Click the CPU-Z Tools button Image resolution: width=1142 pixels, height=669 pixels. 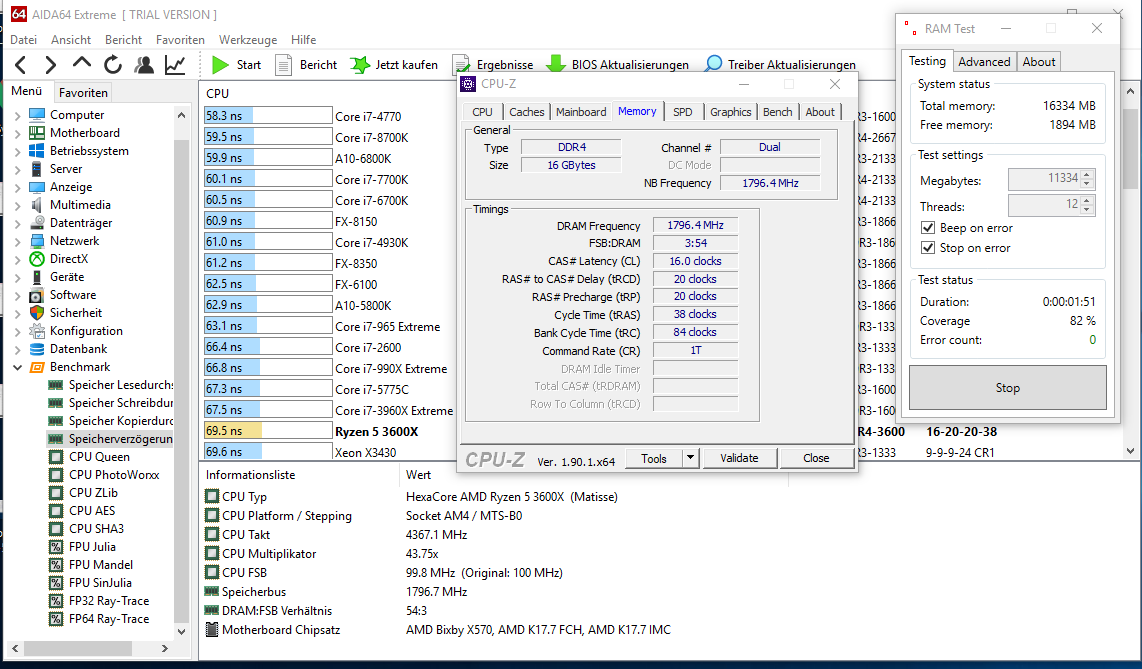[x=654, y=458]
